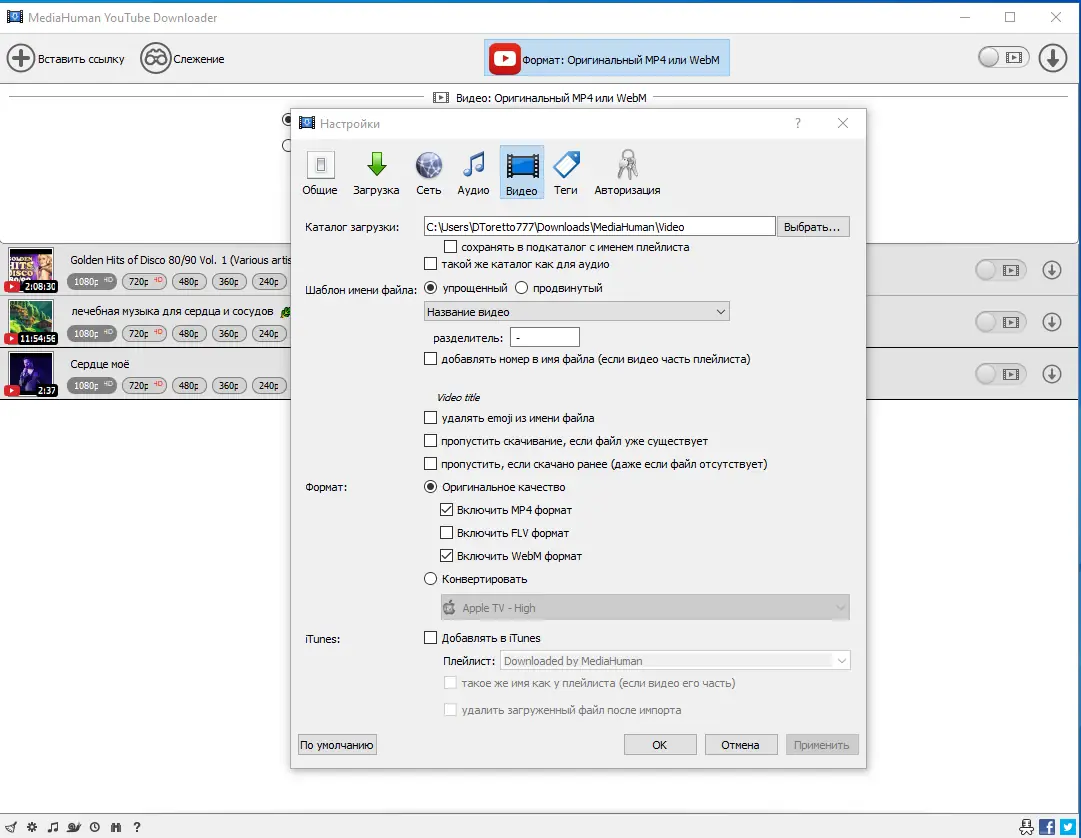Check Добавлять в iTunes
Image resolution: width=1081 pixels, height=838 pixels.
(x=430, y=638)
